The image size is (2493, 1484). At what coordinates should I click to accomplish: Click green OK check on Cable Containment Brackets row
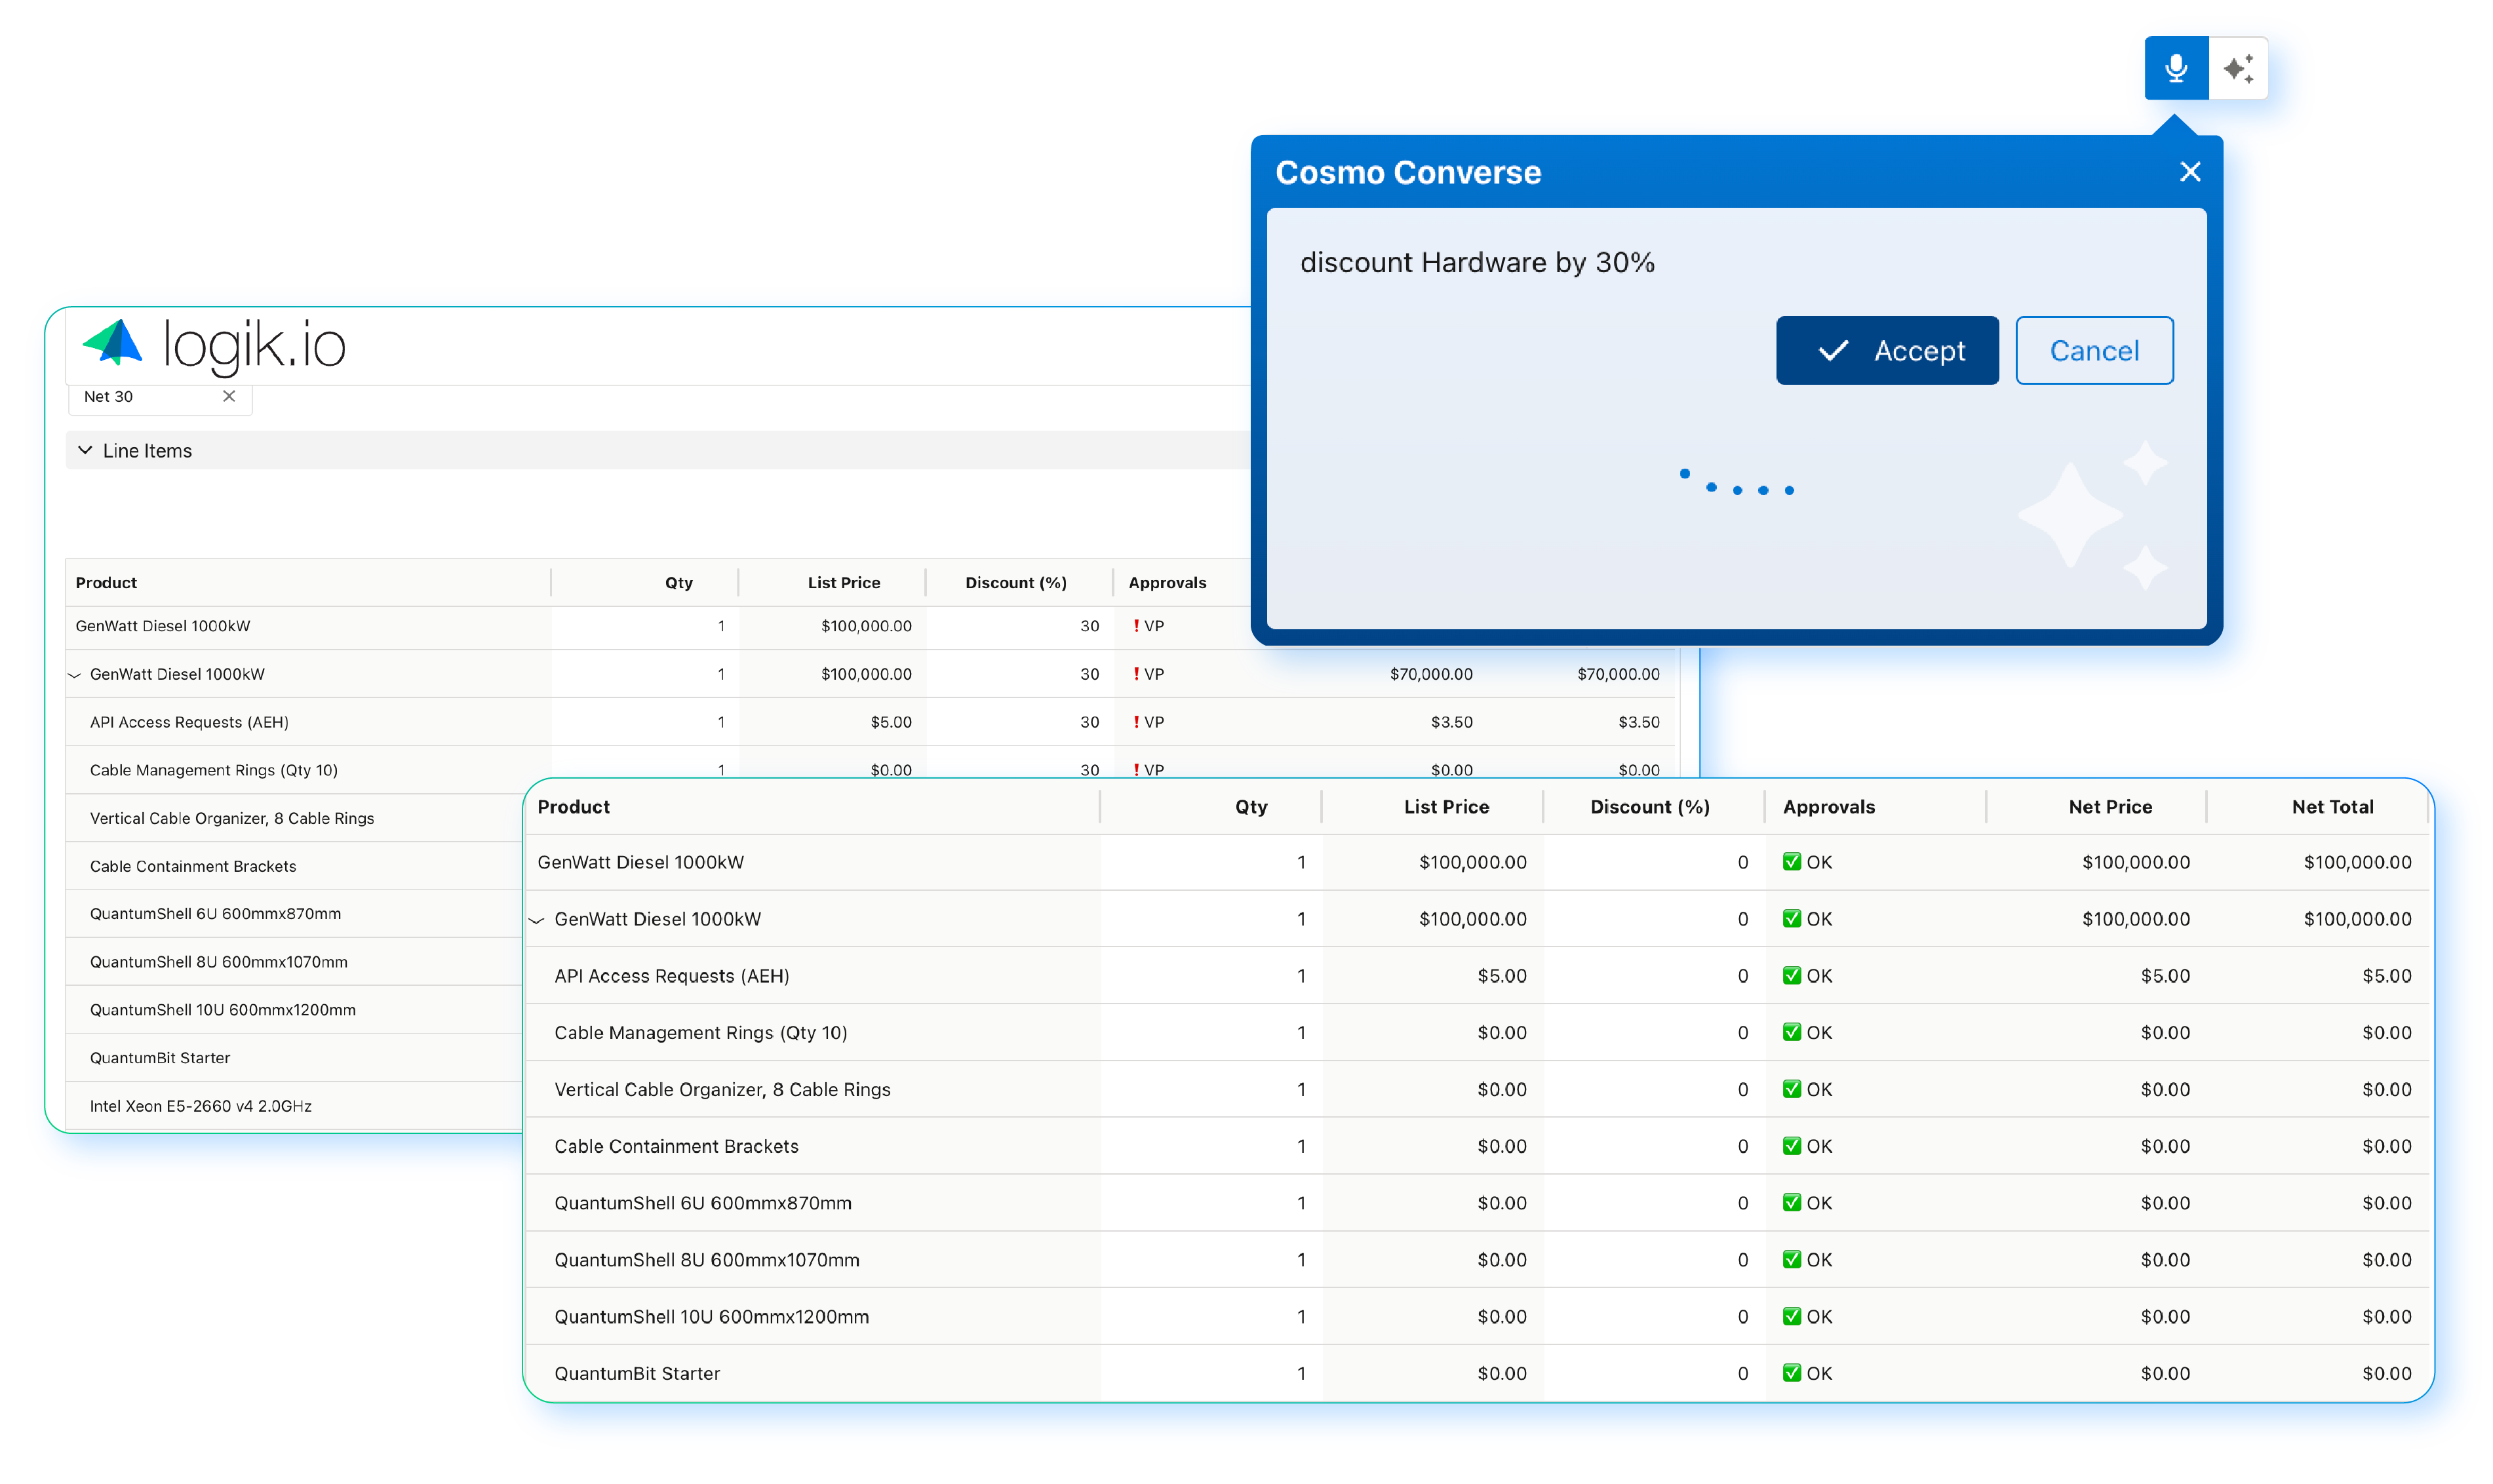pyautogui.click(x=1791, y=1146)
